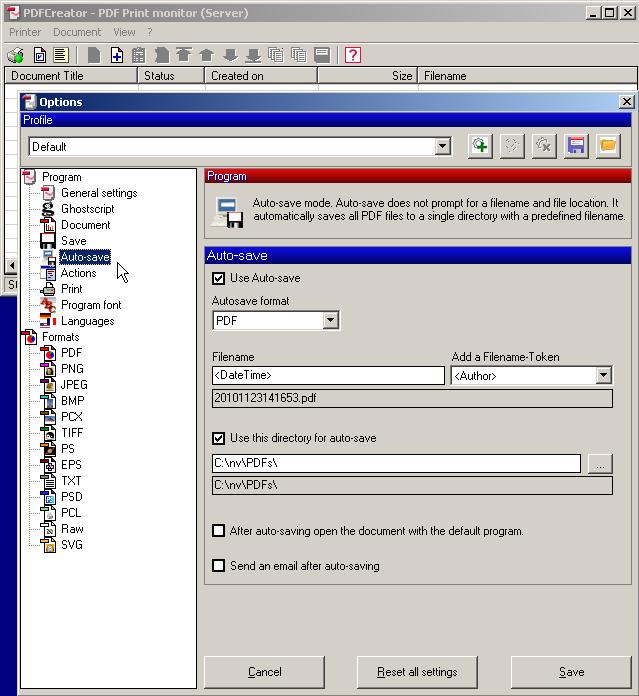Expand the Add a Filename-Token dropdown

coord(603,376)
